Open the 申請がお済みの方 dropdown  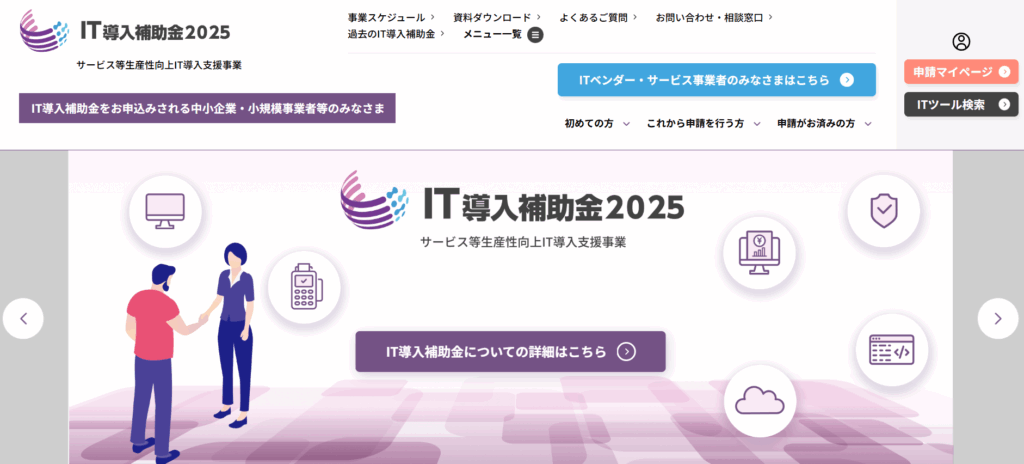[x=824, y=123]
